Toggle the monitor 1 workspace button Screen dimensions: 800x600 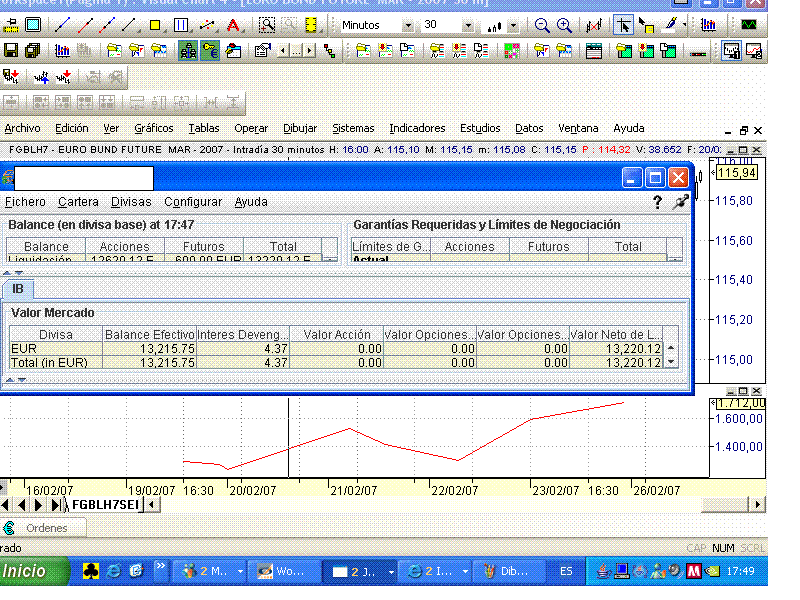(730, 50)
